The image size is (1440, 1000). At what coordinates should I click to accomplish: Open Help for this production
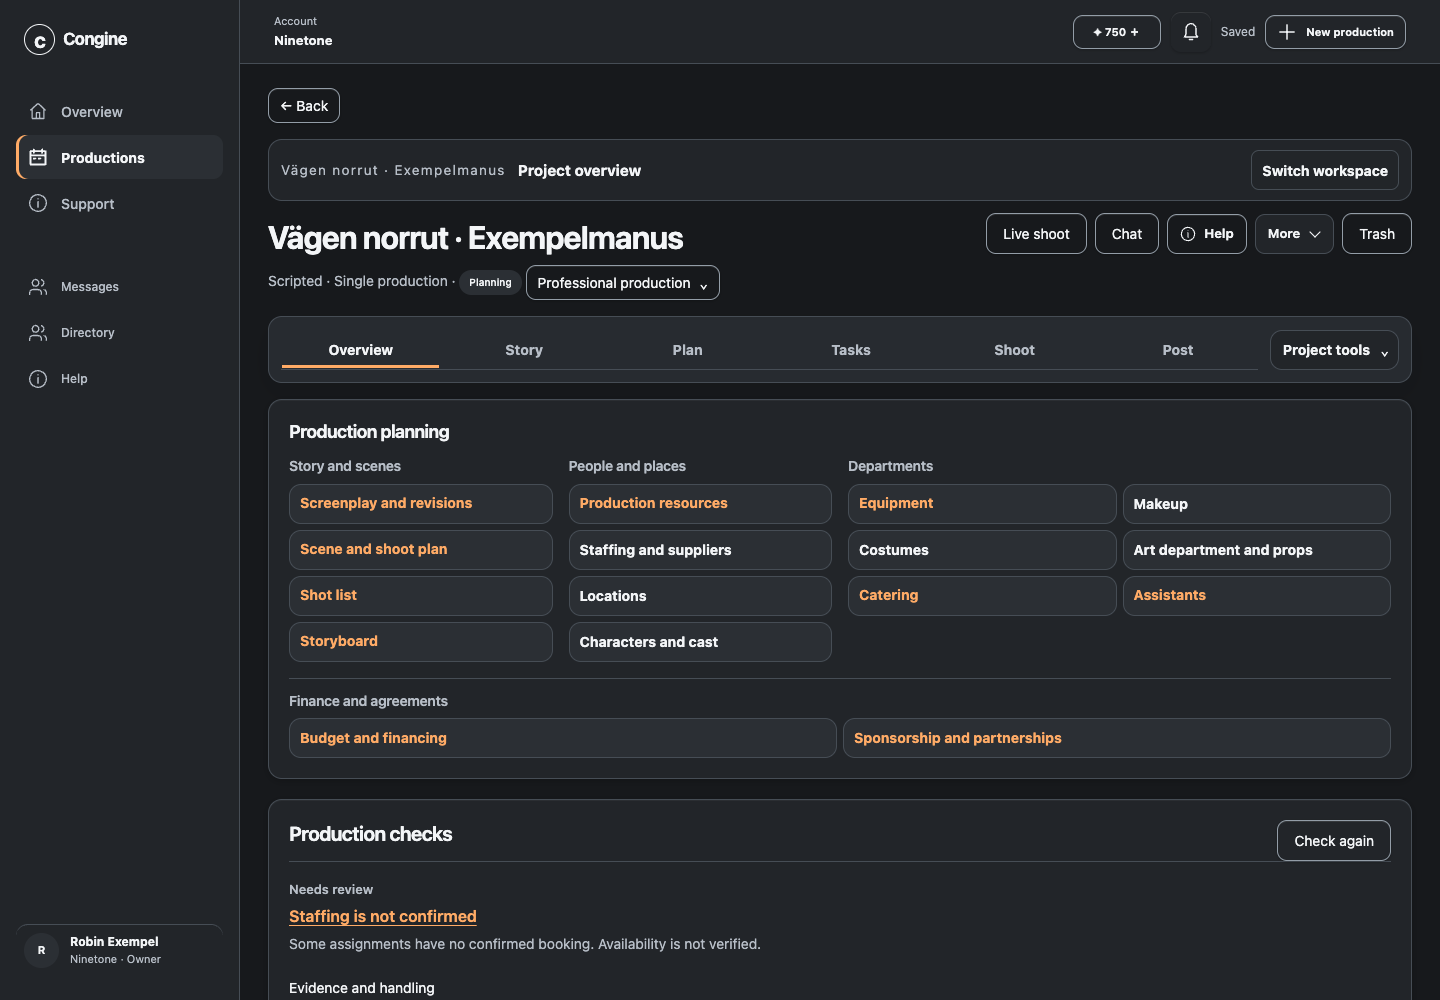[1206, 234]
